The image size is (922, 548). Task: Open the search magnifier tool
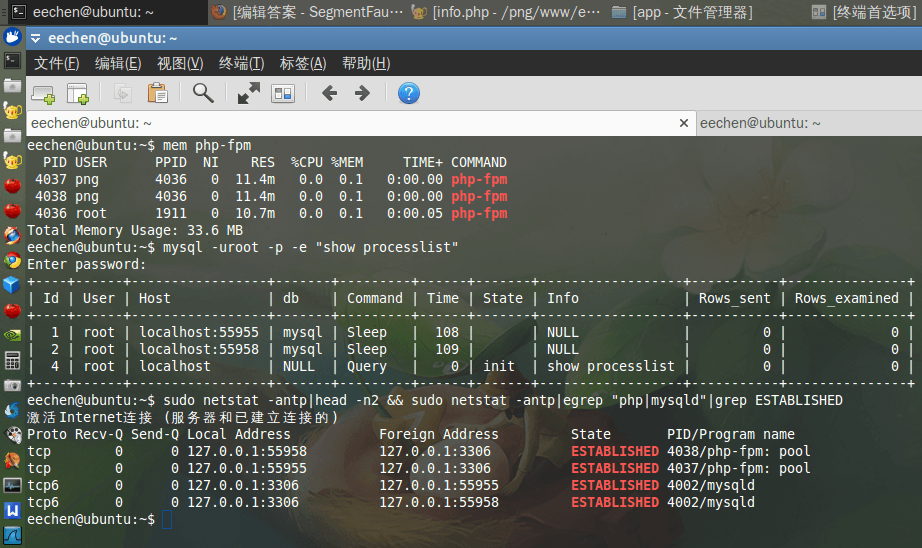pyautogui.click(x=203, y=93)
